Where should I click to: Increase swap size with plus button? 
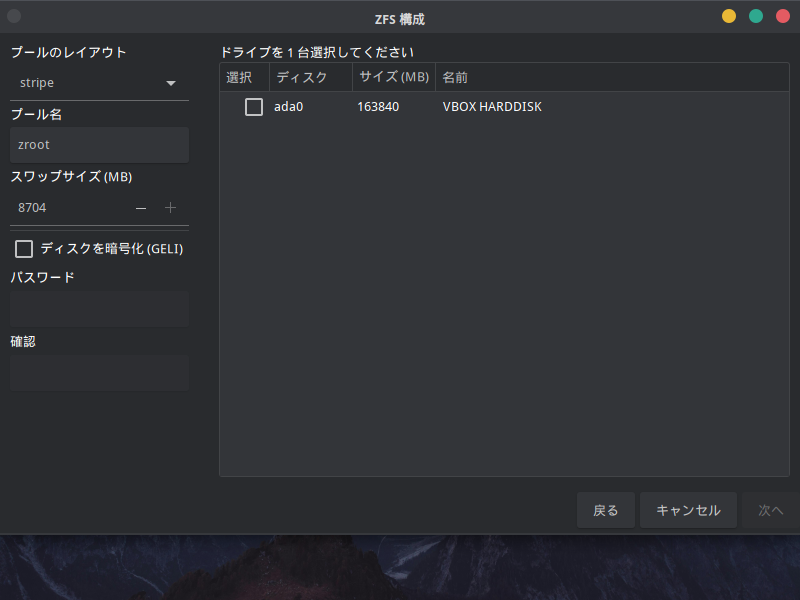pyautogui.click(x=170, y=208)
